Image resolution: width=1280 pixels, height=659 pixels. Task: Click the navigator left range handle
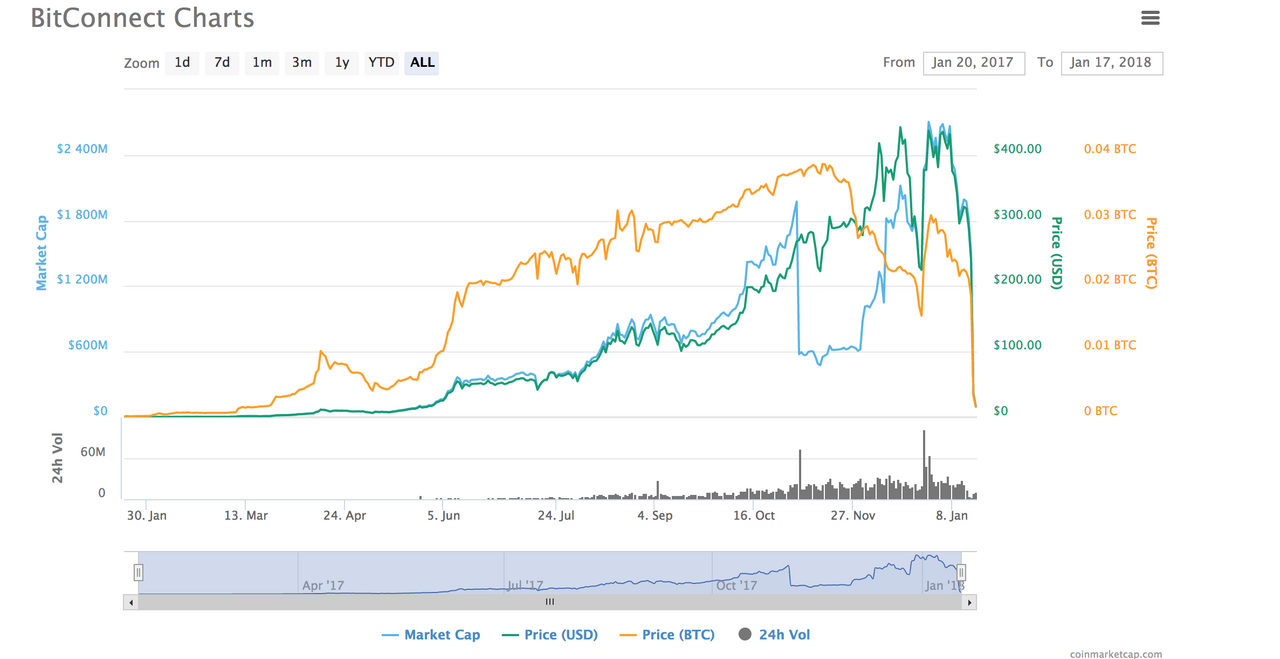(x=139, y=573)
